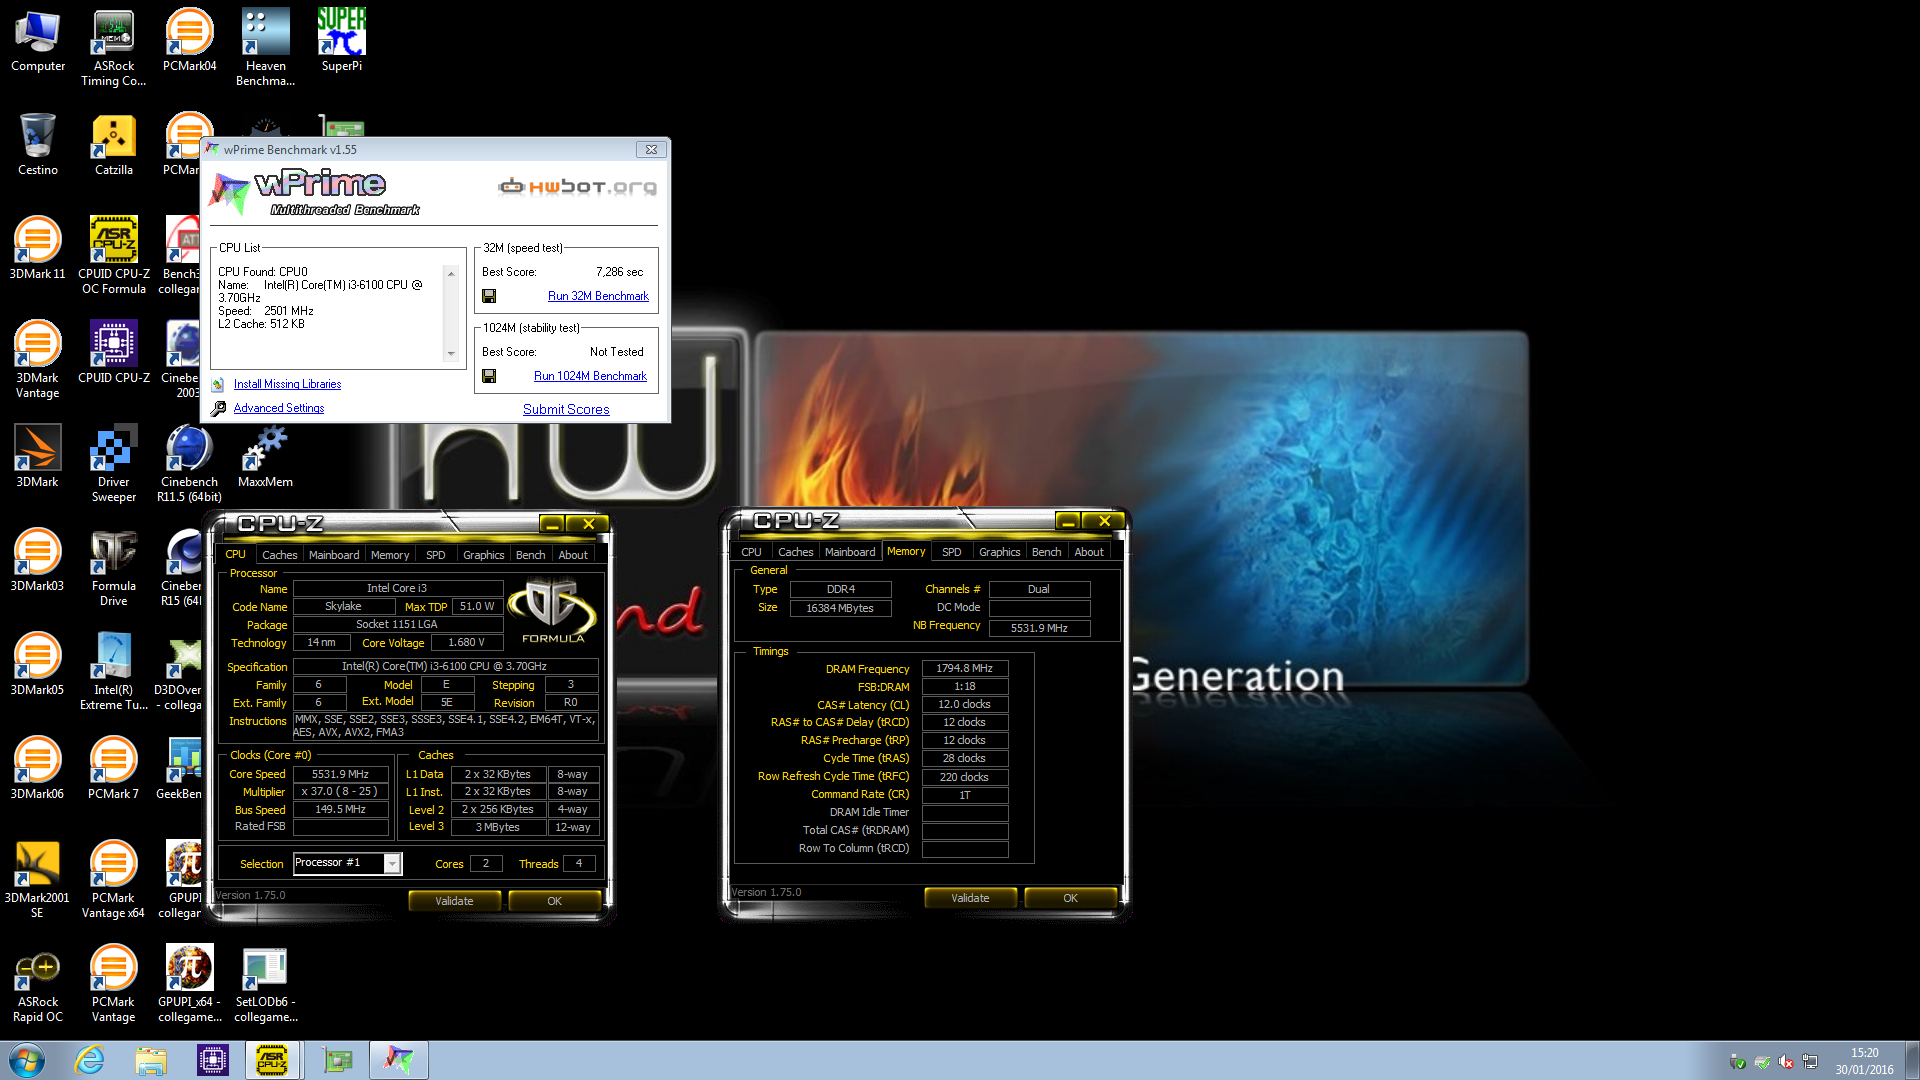
Task: Click Validate in left CPU-Z window
Action: click(454, 901)
